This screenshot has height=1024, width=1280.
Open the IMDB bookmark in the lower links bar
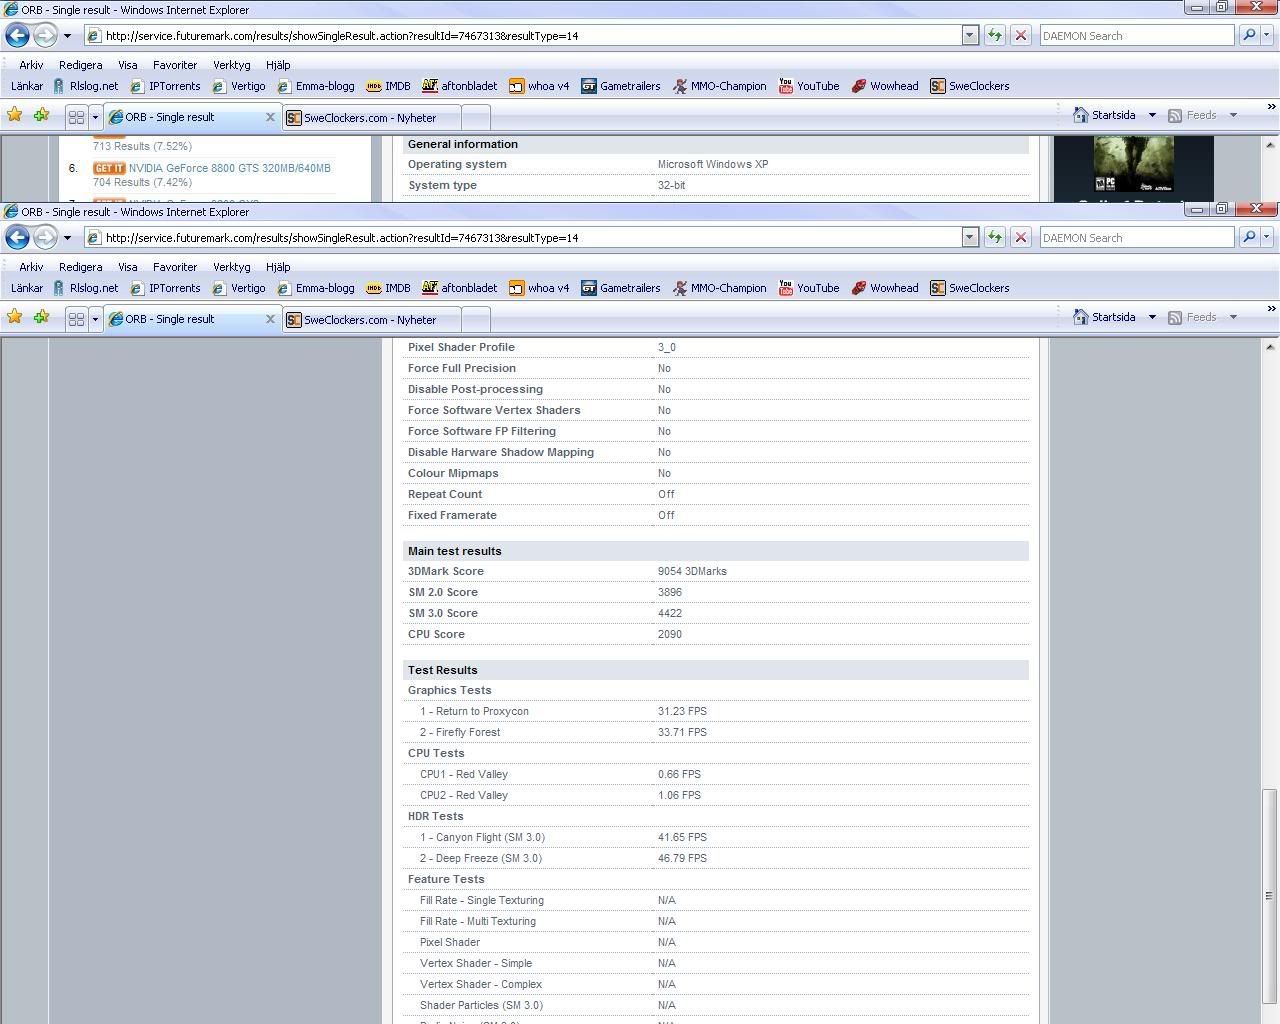tap(388, 288)
